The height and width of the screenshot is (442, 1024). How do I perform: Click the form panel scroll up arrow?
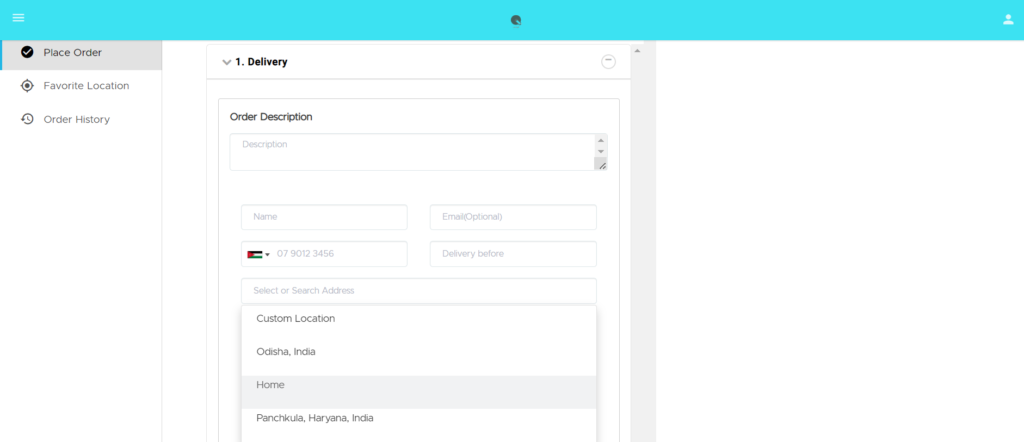[637, 50]
